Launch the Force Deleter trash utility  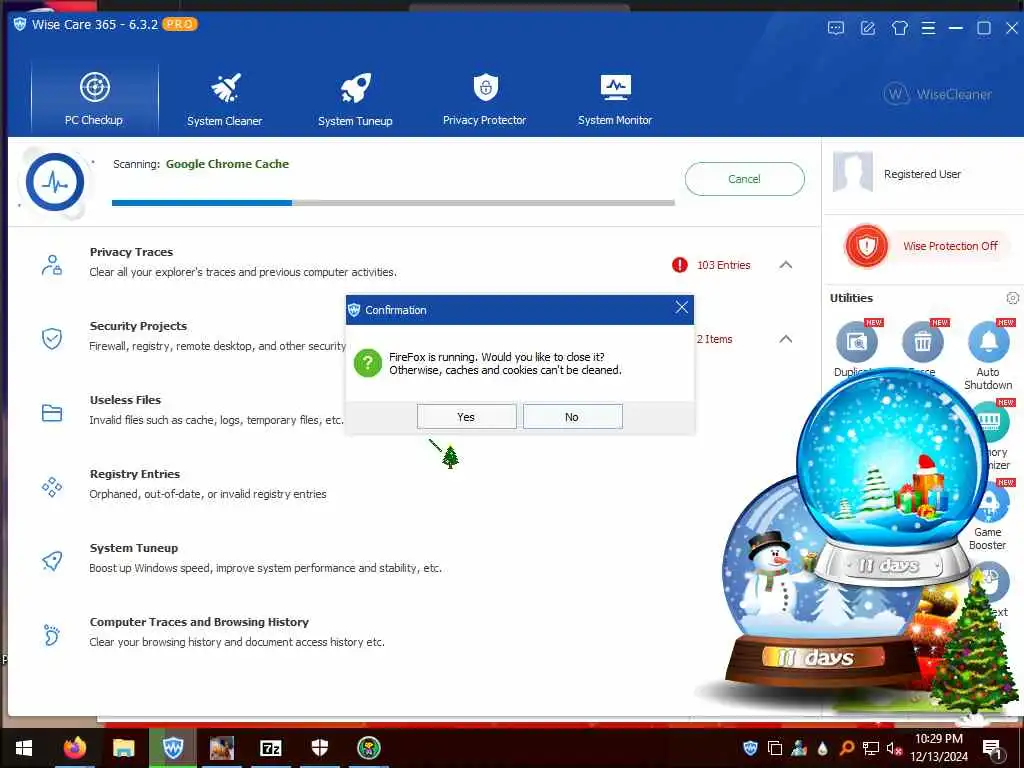pyautogui.click(x=923, y=342)
